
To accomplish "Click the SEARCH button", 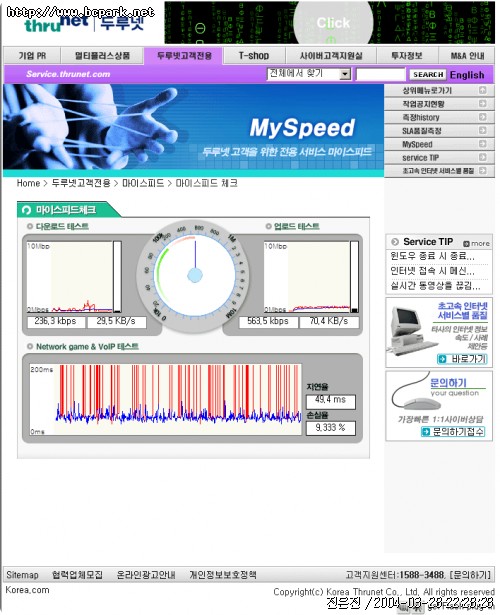I will tap(428, 74).
